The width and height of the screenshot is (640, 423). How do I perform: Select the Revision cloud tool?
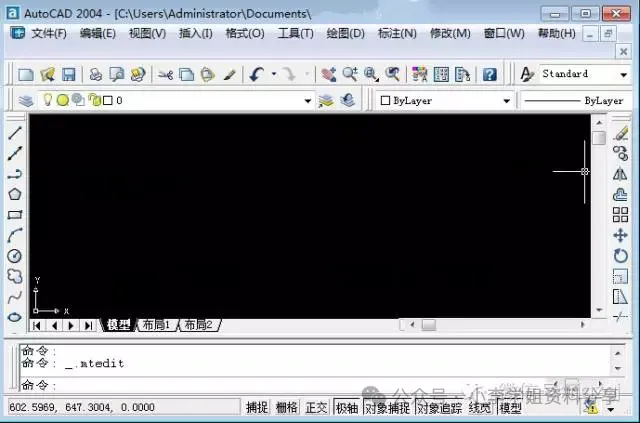click(x=15, y=276)
